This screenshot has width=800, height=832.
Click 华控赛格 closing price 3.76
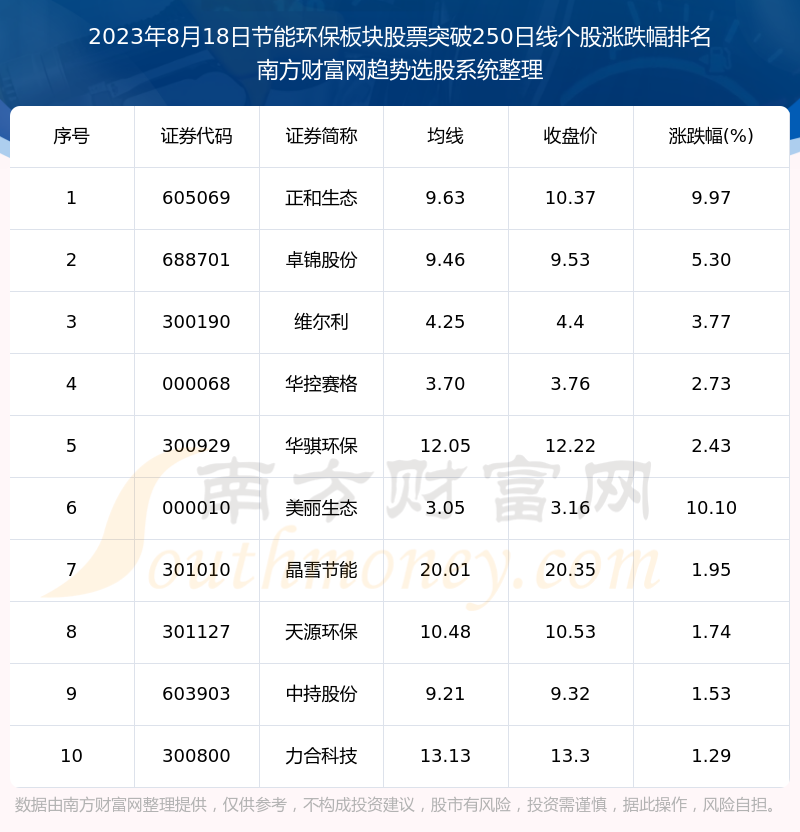570,384
